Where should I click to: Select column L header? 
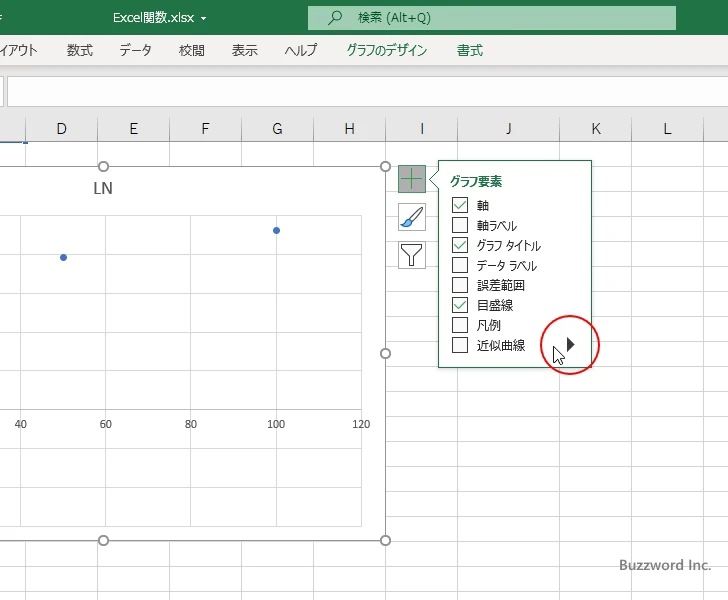pos(667,129)
